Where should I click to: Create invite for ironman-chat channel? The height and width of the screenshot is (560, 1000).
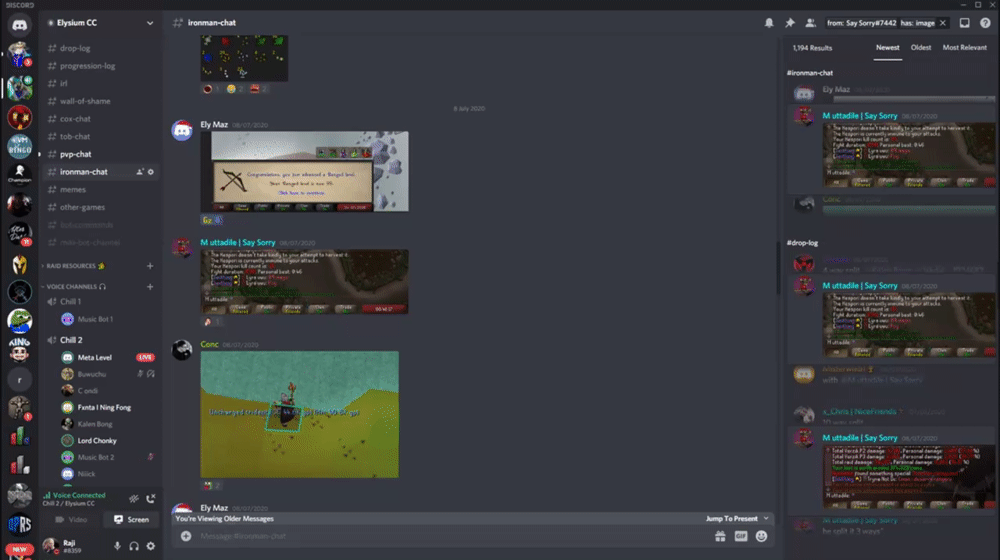140,172
